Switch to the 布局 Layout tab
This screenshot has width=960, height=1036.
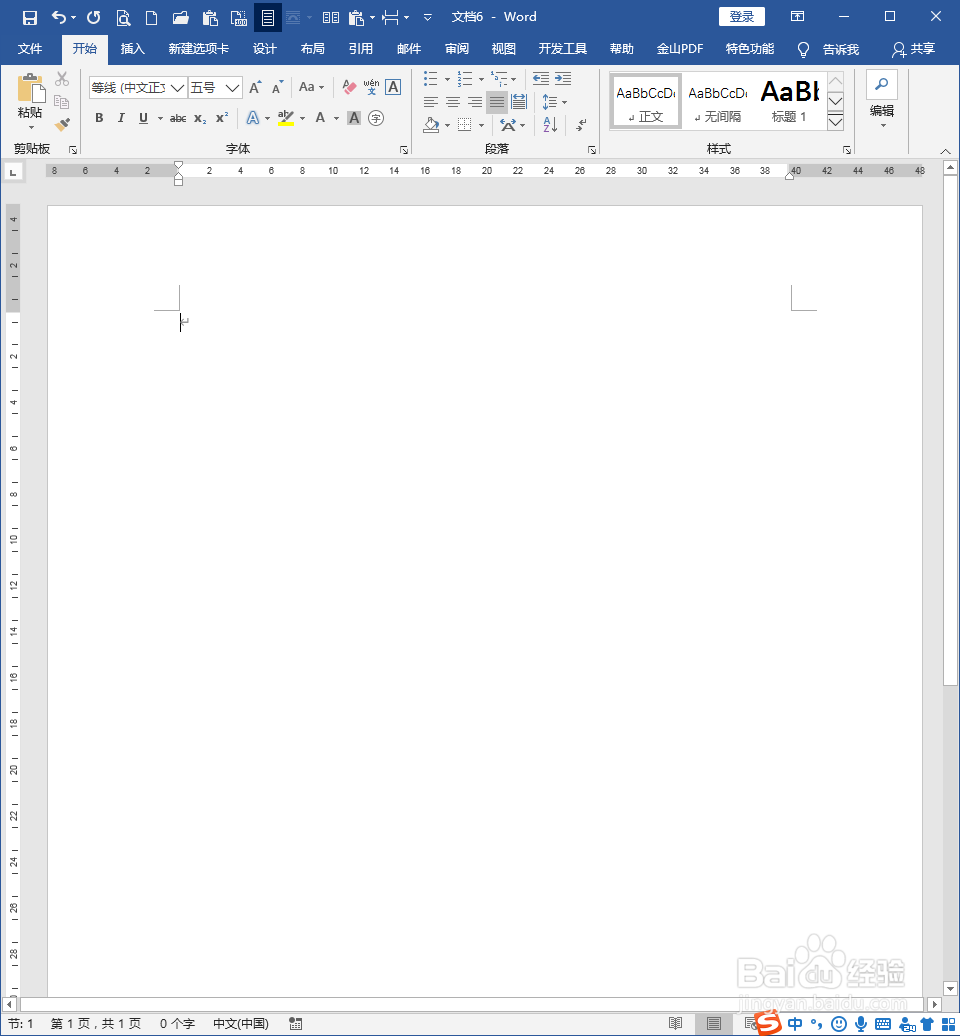tap(313, 49)
